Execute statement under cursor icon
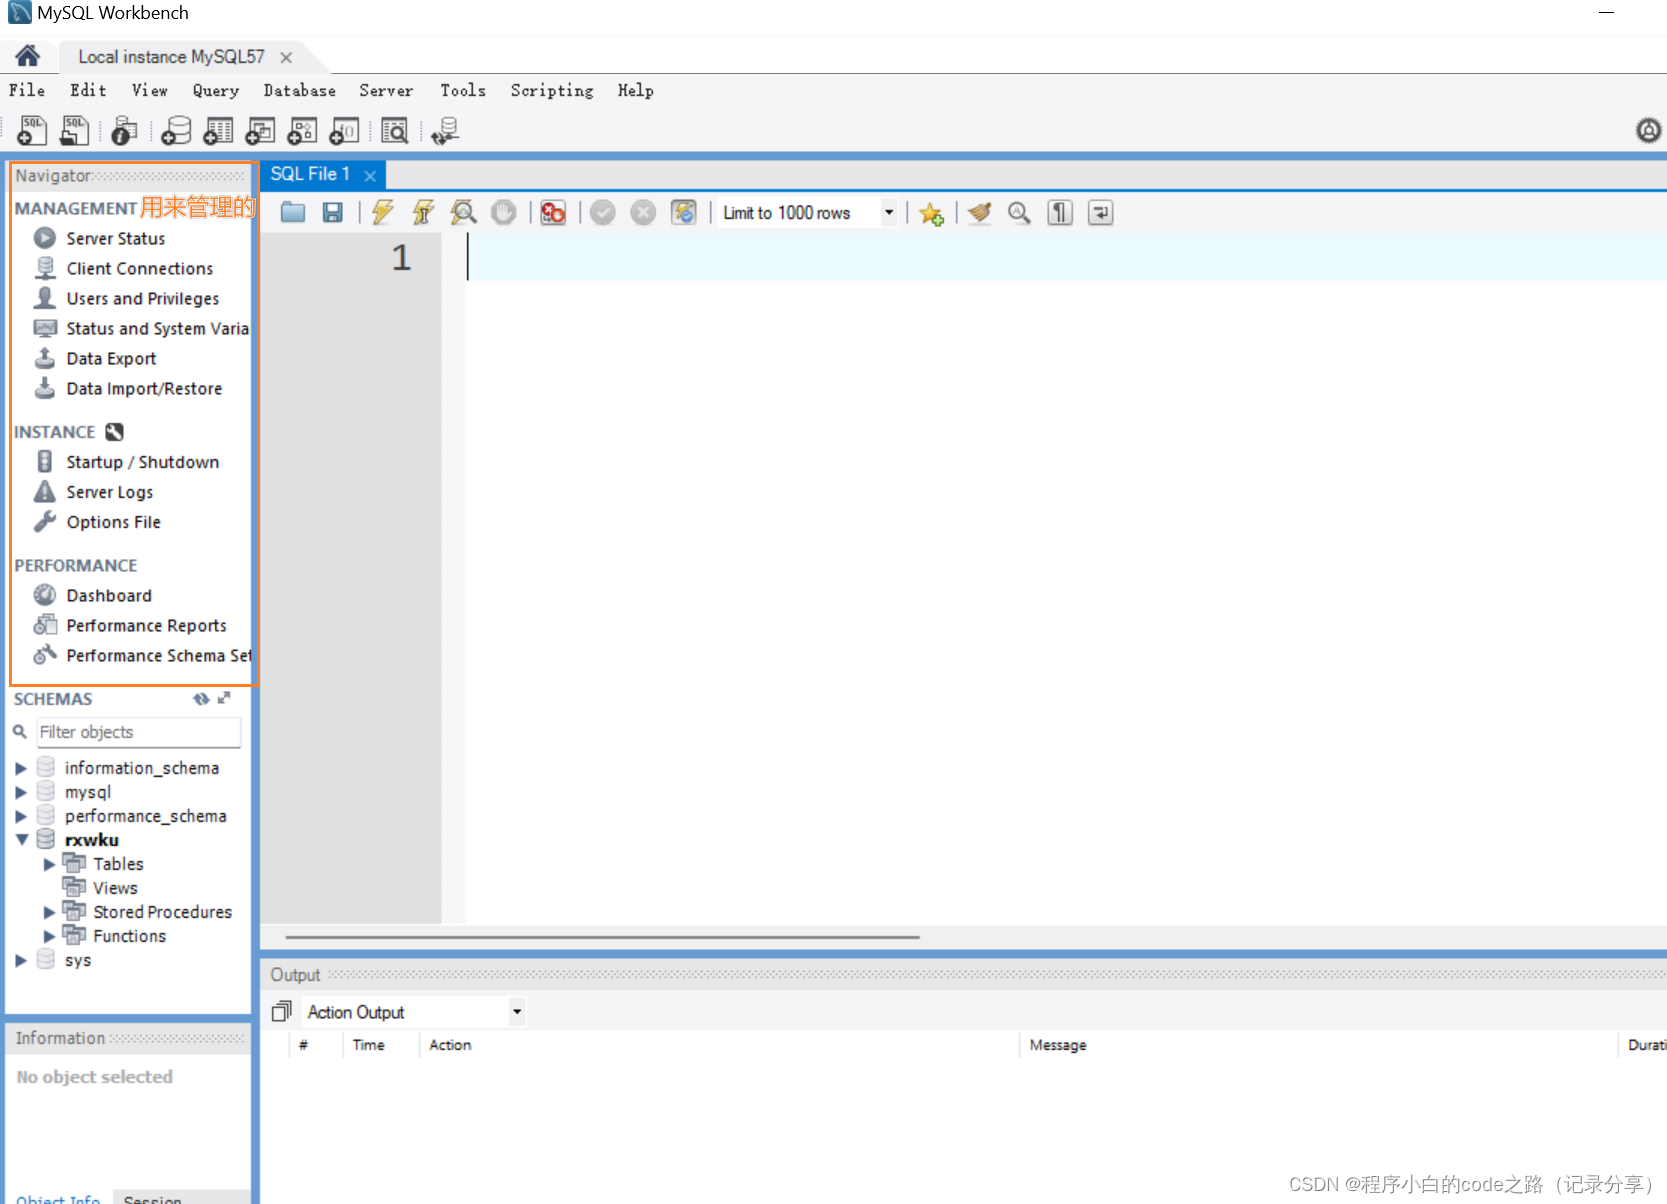The height and width of the screenshot is (1204, 1667). click(423, 212)
